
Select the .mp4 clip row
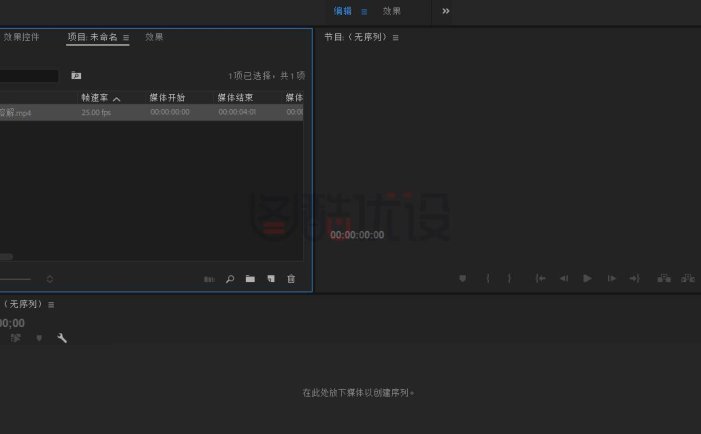point(152,112)
